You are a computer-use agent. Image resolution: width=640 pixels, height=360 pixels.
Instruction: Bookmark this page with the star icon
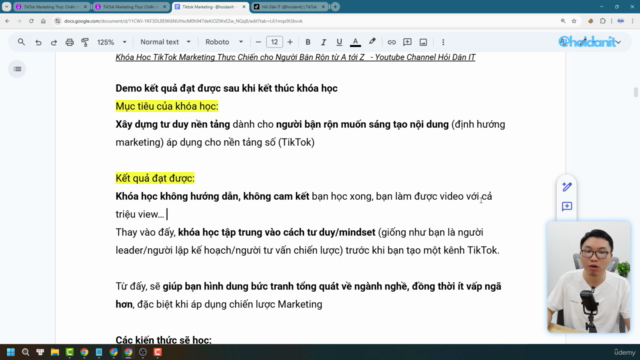tap(574, 21)
